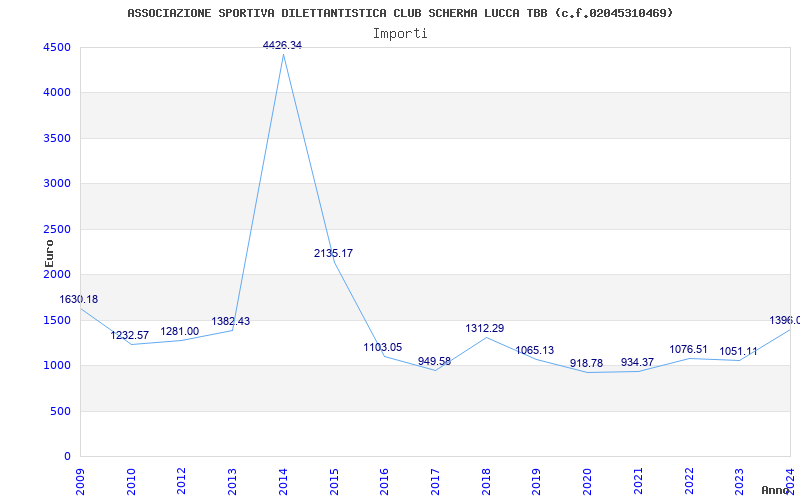
Task: Click the 0 y-axis tick label
Action: pyautogui.click(x=67, y=457)
